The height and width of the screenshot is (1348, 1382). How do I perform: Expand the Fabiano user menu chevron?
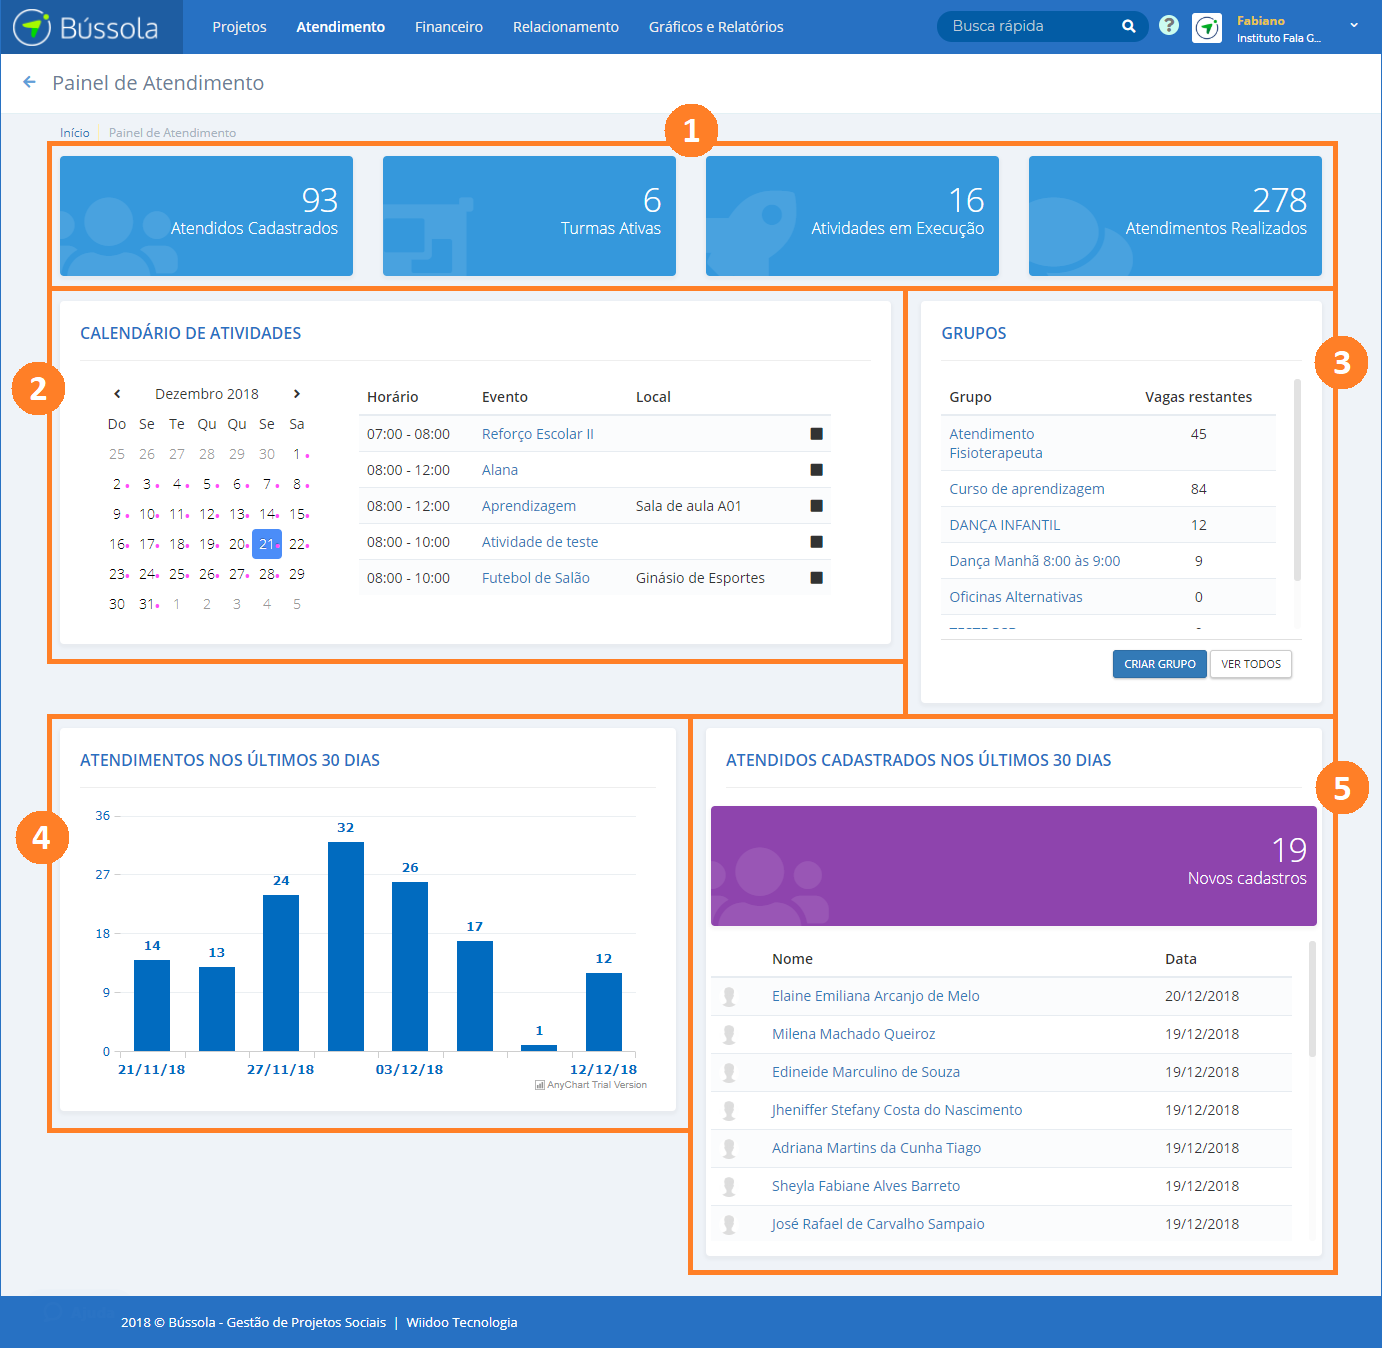[x=1354, y=26]
